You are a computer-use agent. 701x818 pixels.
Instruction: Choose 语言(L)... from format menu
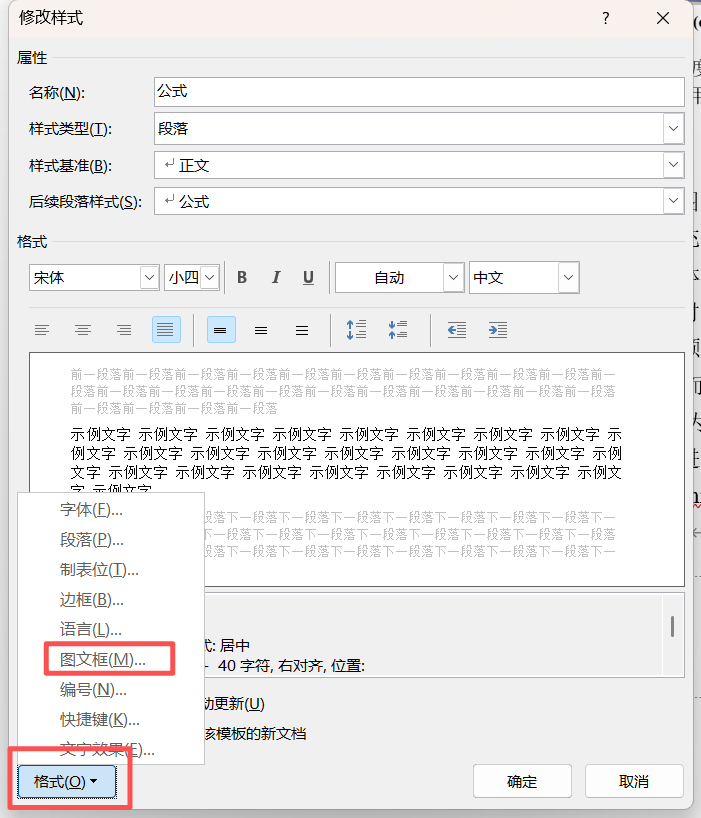point(111,630)
